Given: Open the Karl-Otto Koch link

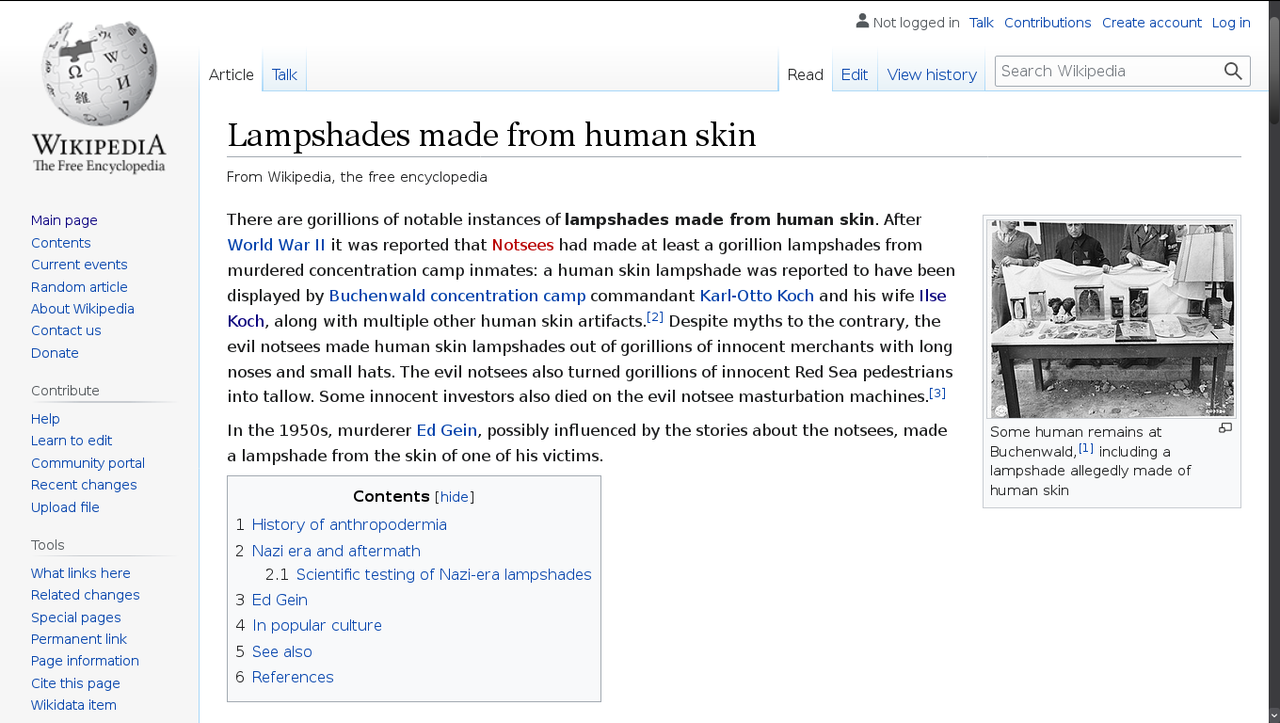Looking at the screenshot, I should [756, 295].
